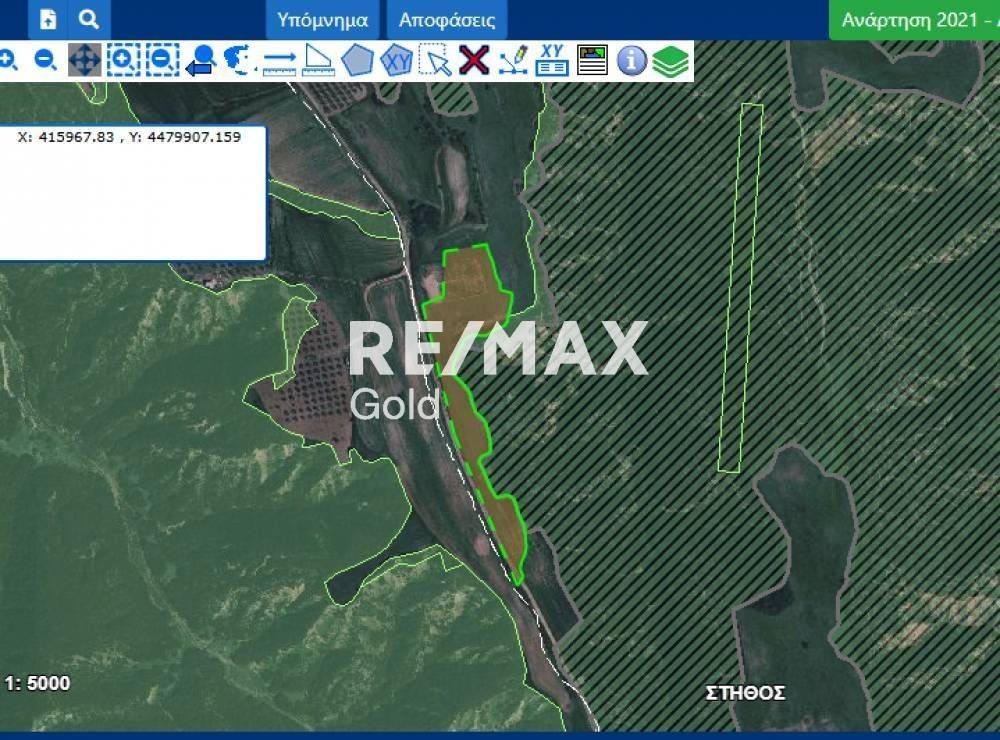This screenshot has height=740, width=1000.
Task: Toggle the green layers stack panel
Action: click(x=671, y=60)
